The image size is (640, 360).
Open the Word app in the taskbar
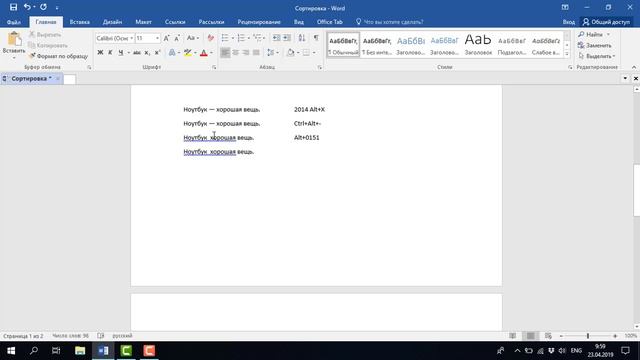point(103,351)
